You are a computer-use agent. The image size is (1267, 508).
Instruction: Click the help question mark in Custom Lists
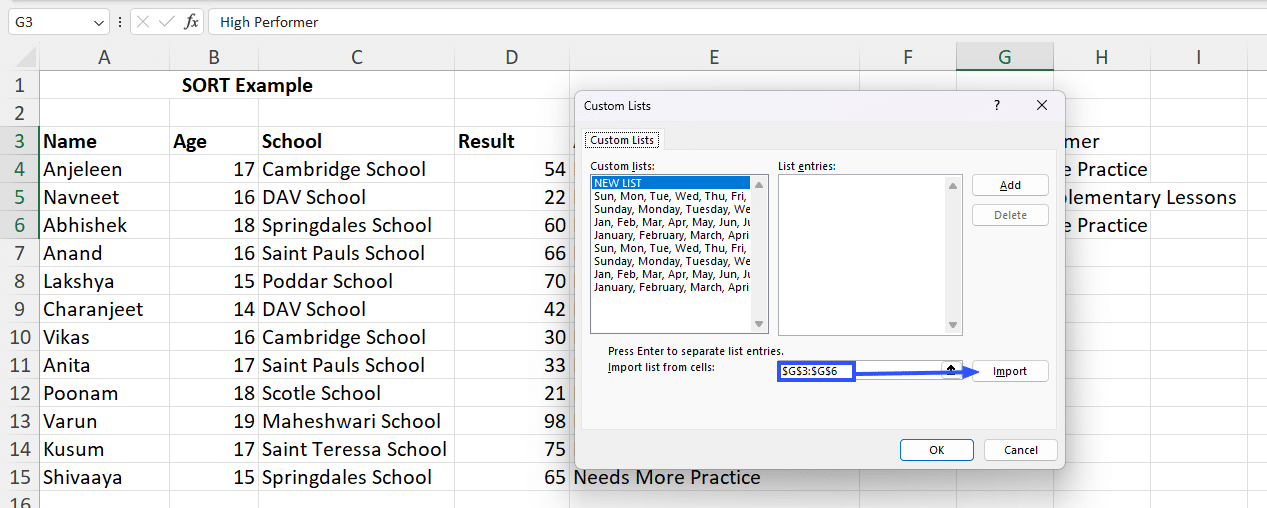(996, 105)
